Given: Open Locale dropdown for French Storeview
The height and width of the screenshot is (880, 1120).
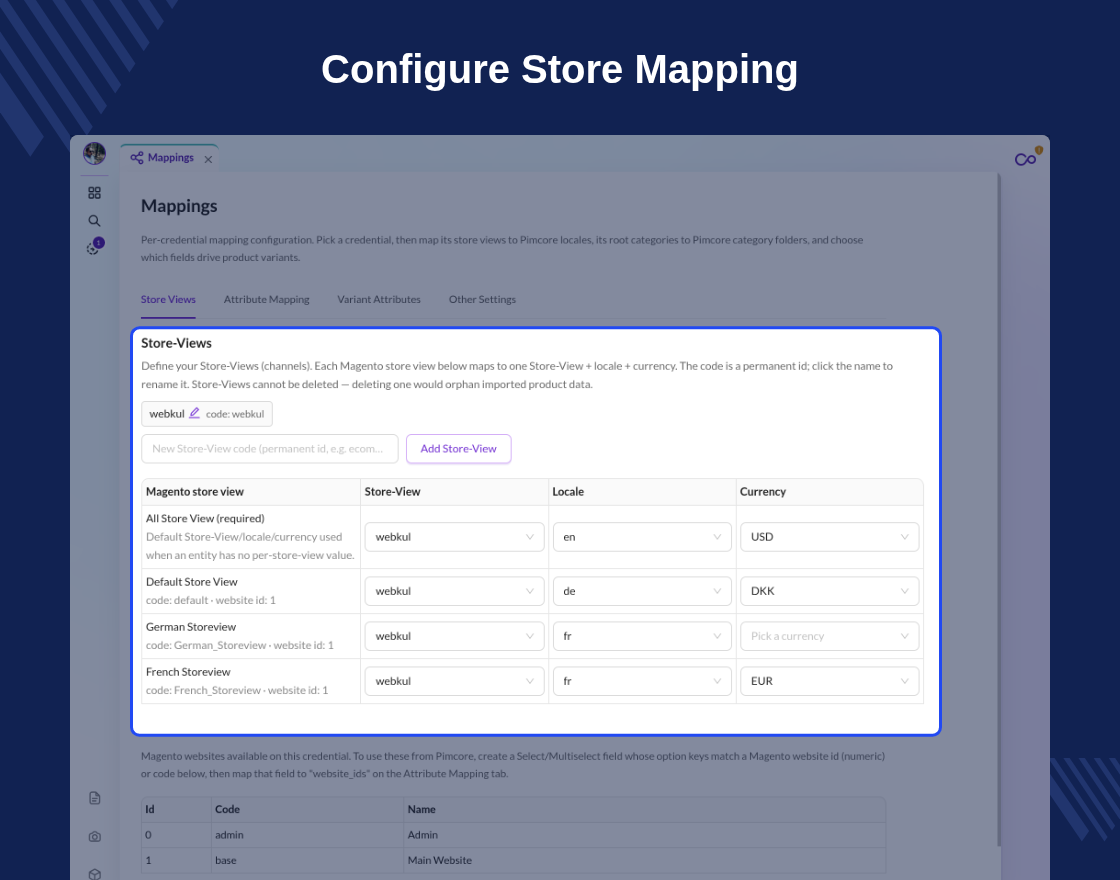Looking at the screenshot, I should 642,681.
